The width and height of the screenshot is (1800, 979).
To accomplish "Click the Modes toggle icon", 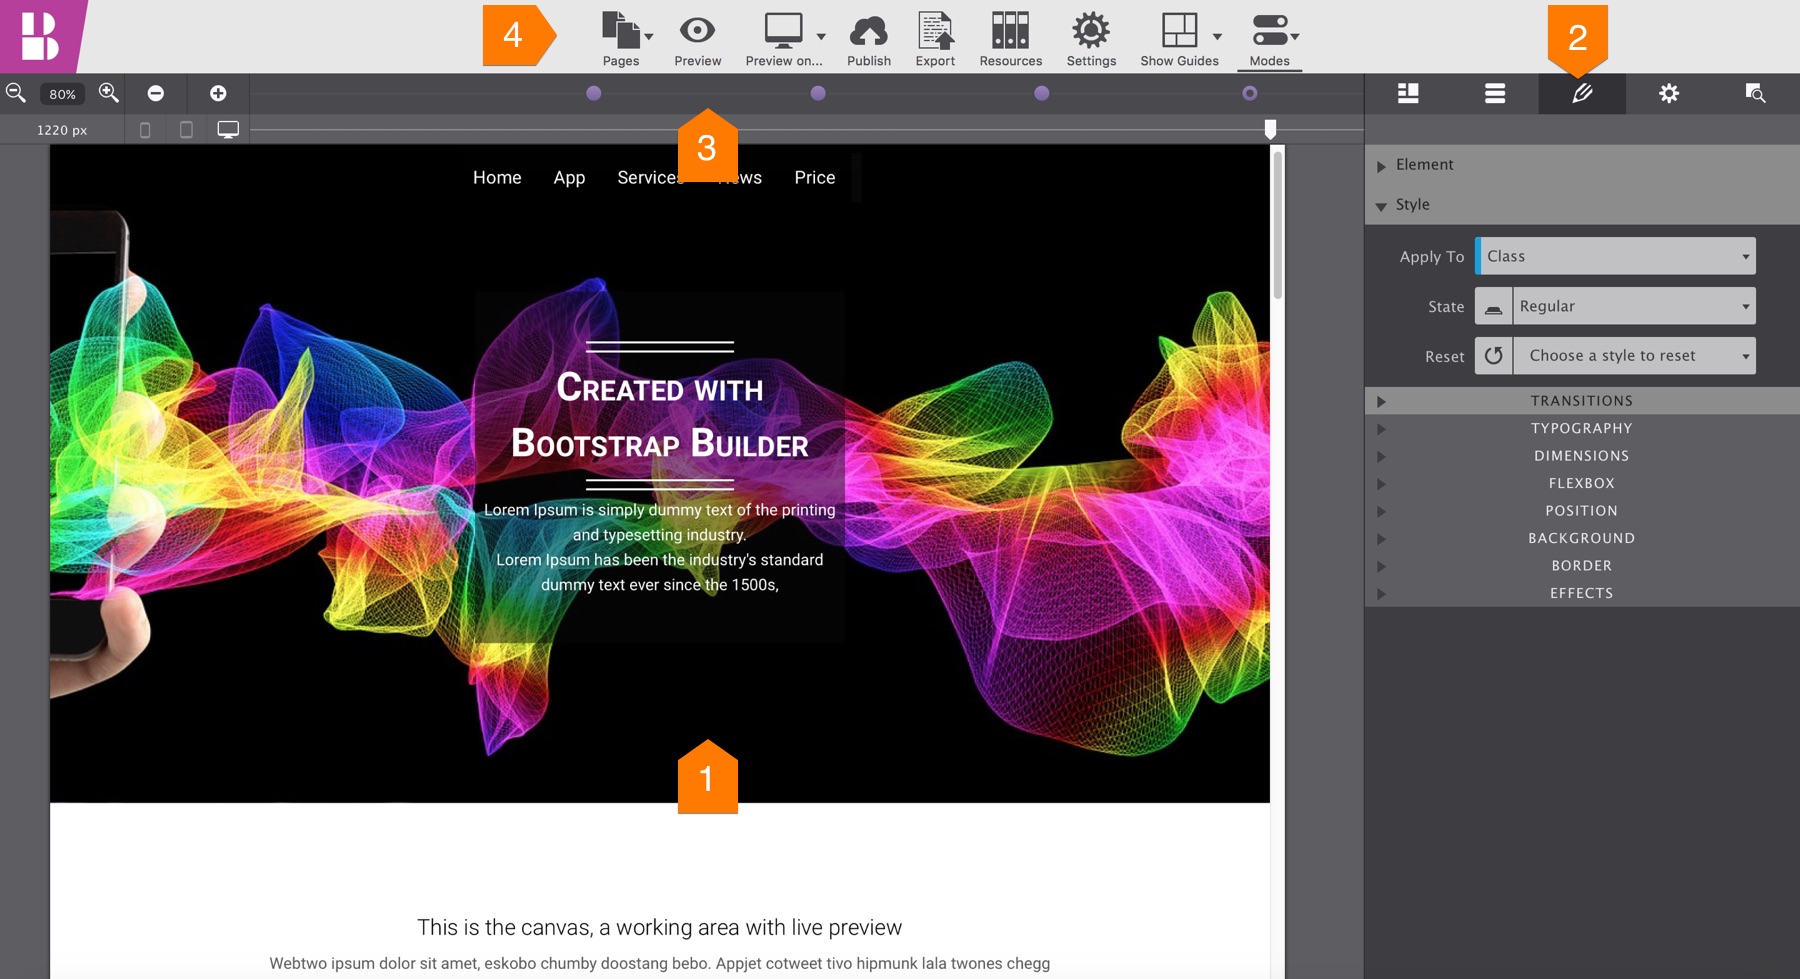I will click(1270, 30).
